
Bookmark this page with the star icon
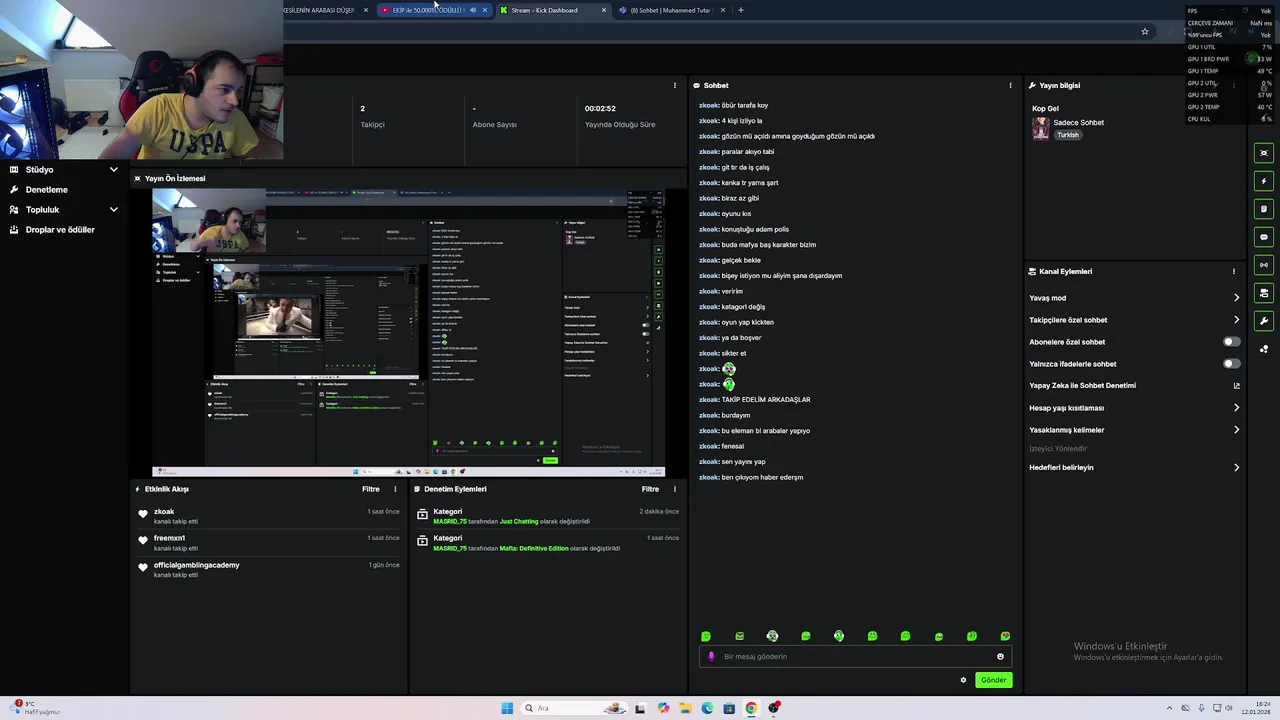pos(1145,31)
